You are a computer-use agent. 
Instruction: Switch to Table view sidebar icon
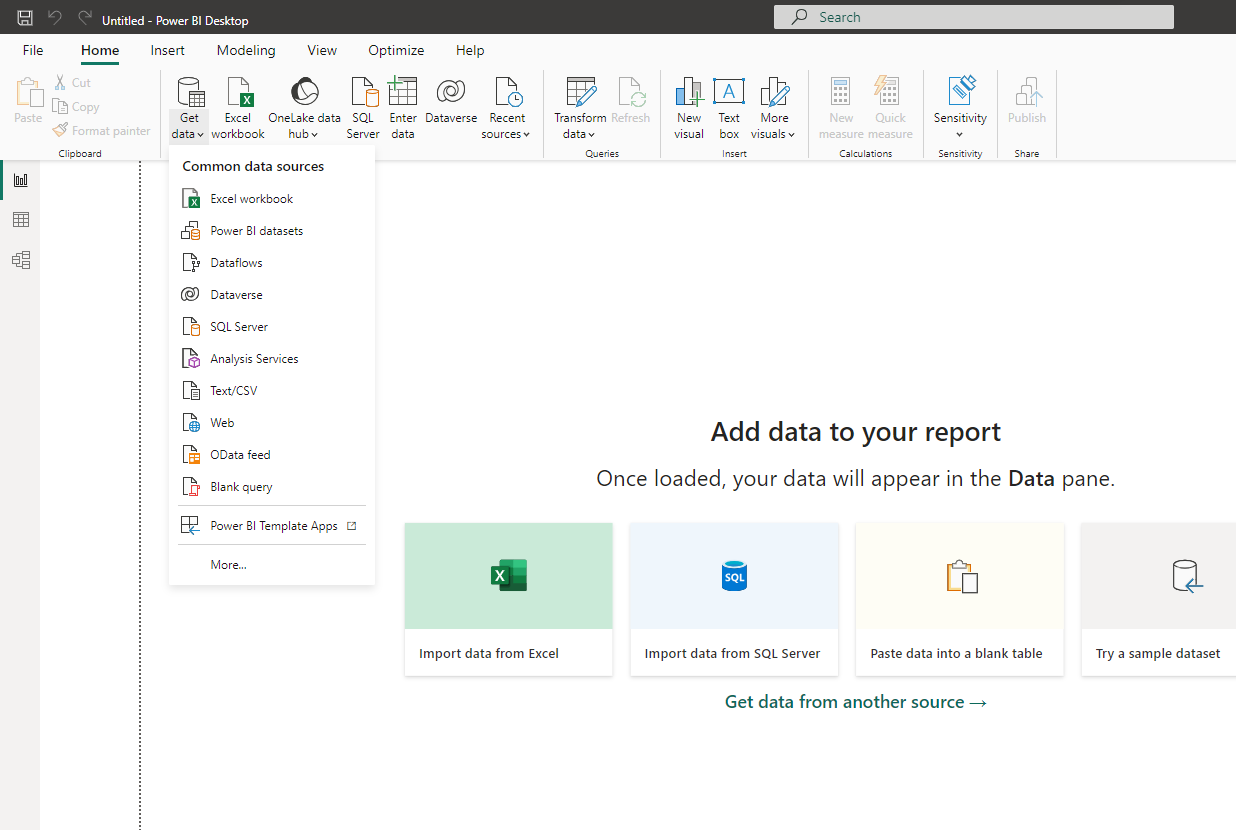point(21,220)
